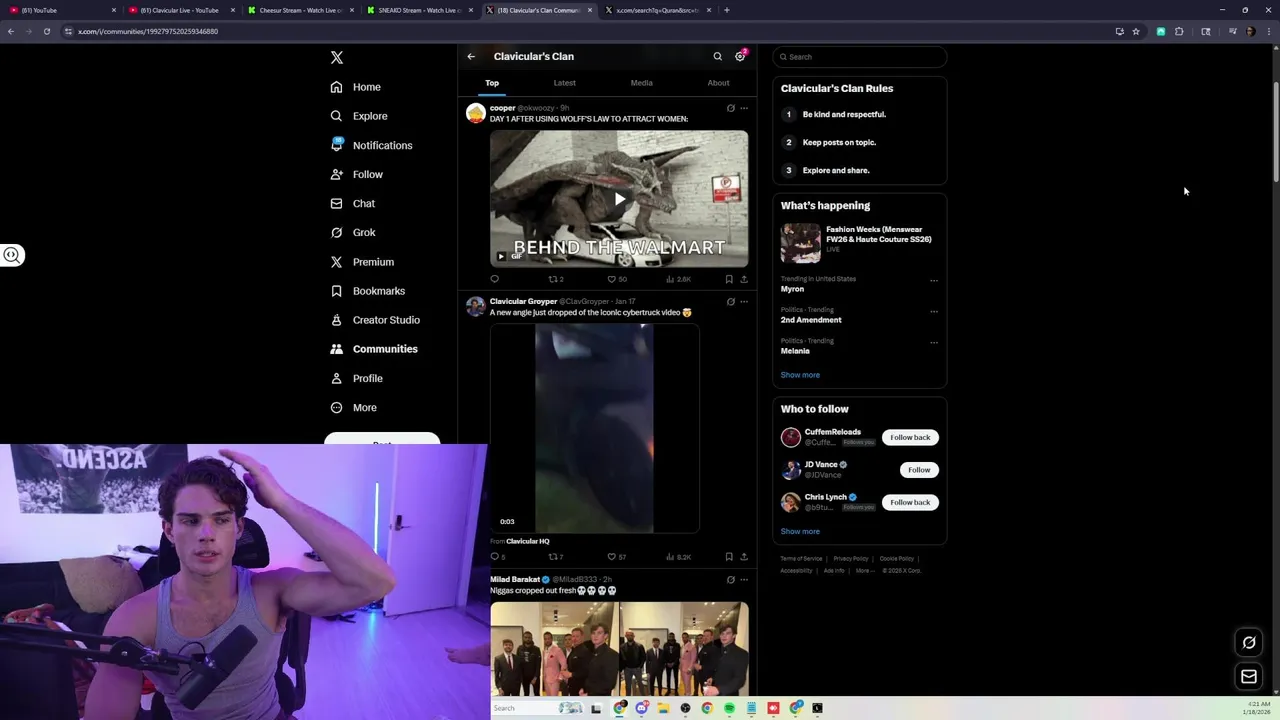
Task: Search within Clavicular's Clan community
Action: coord(717,57)
